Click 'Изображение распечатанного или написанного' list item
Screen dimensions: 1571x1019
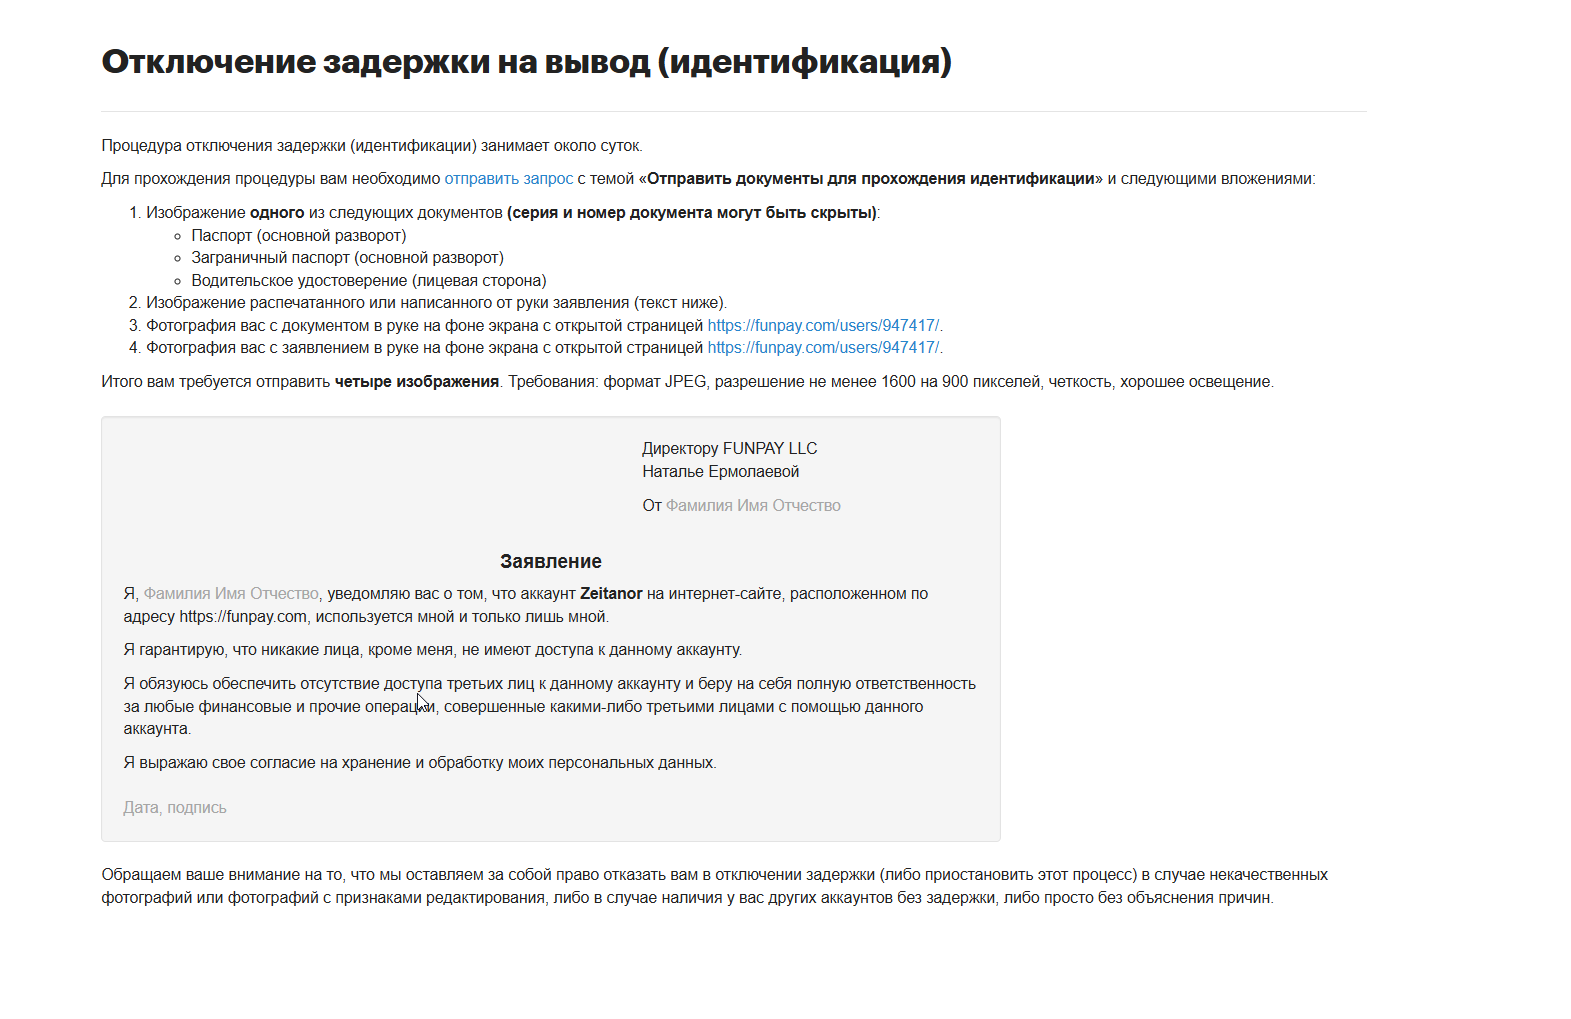point(436,303)
